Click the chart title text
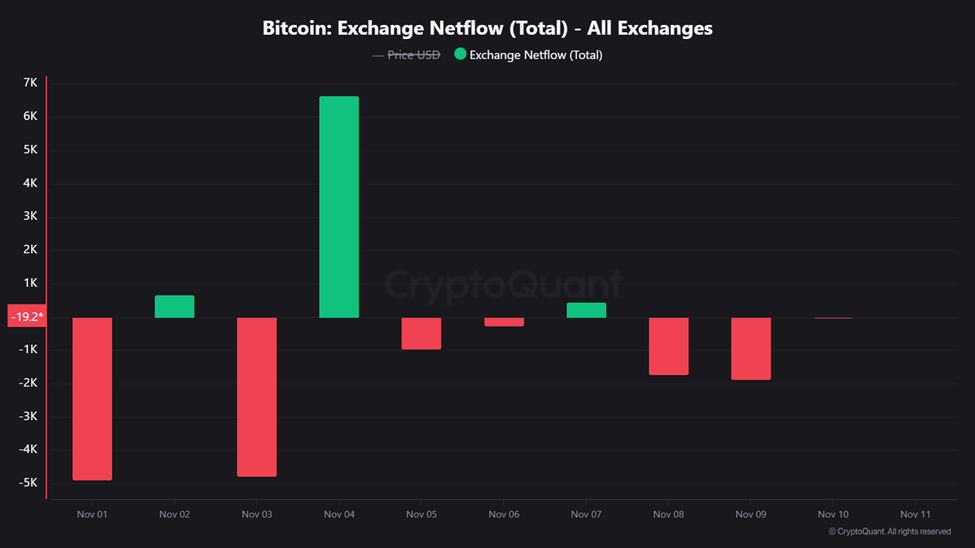Viewport: 975px width, 548px height. pos(487,28)
